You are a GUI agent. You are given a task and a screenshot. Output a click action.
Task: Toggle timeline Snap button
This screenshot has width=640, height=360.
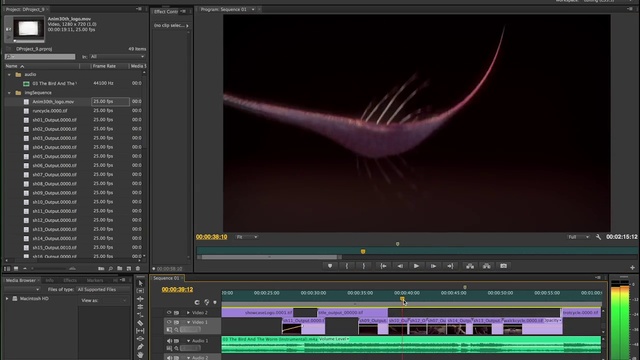197,302
